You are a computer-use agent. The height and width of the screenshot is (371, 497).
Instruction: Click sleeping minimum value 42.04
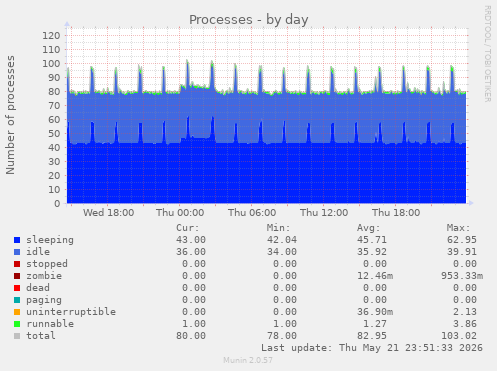click(x=282, y=240)
